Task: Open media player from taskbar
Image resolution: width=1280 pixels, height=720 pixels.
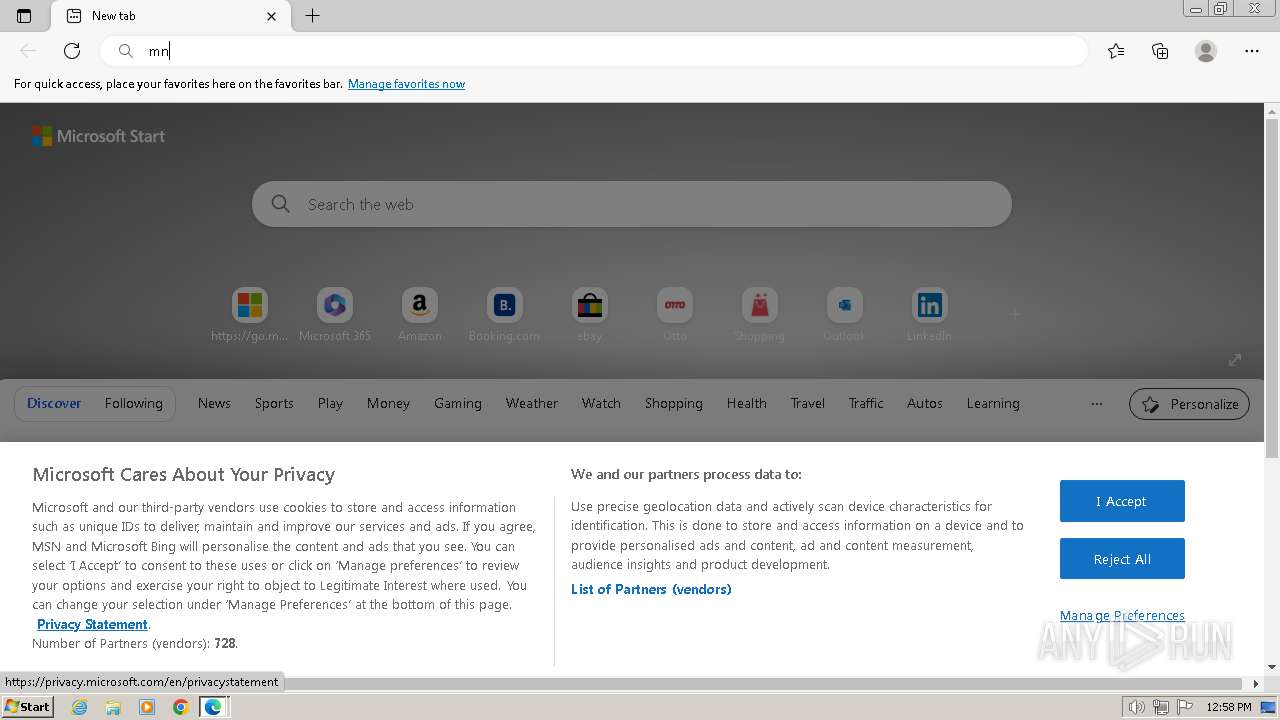Action: (147, 707)
